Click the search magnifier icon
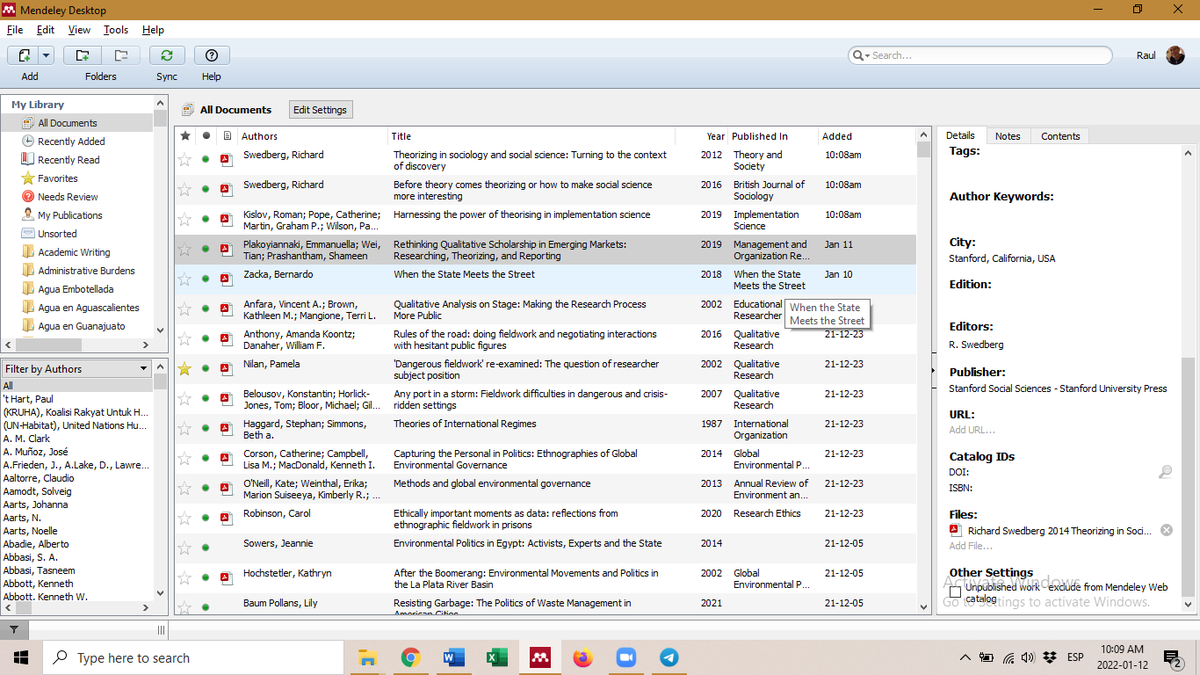 click(x=859, y=55)
